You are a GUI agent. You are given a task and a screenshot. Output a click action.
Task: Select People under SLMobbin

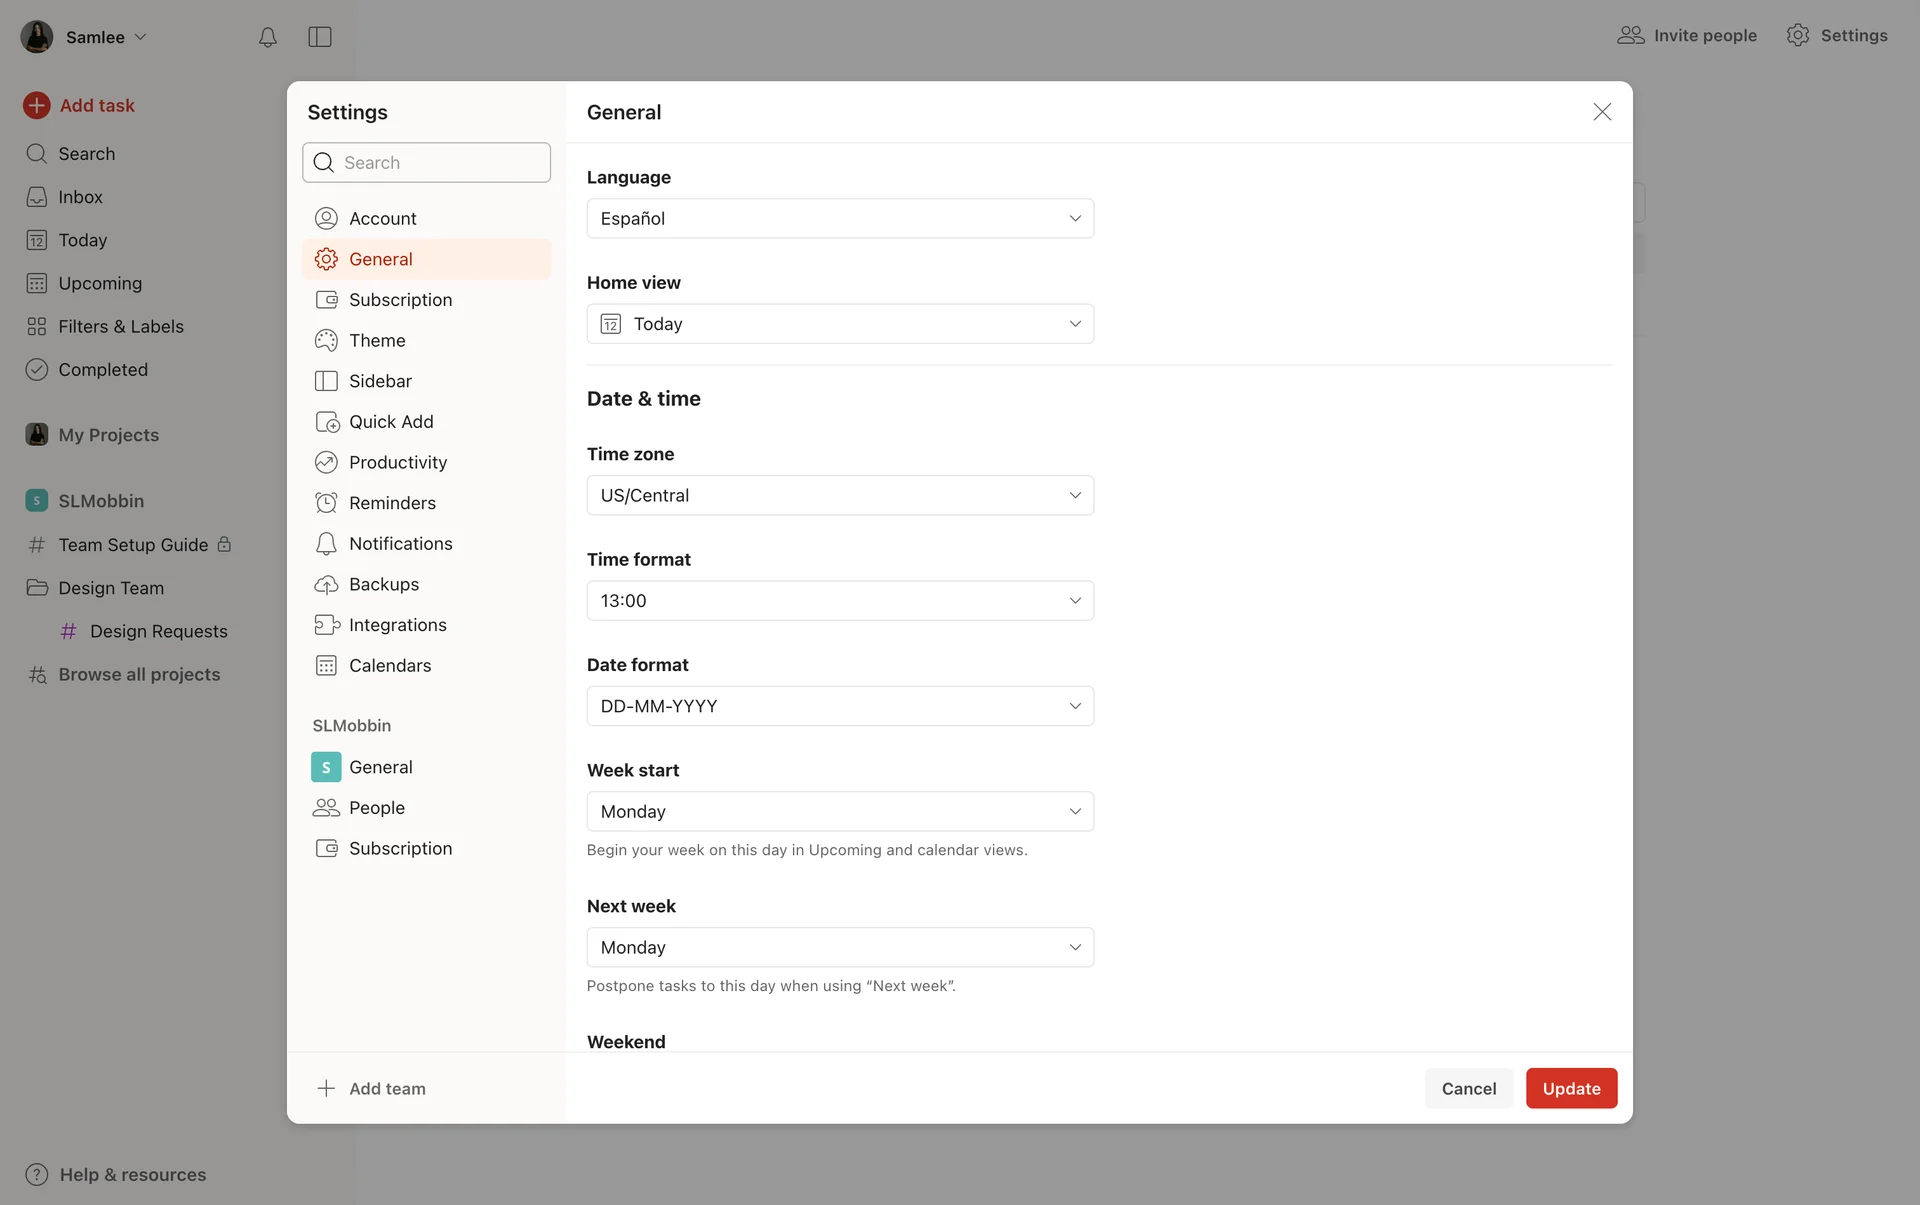pos(376,808)
